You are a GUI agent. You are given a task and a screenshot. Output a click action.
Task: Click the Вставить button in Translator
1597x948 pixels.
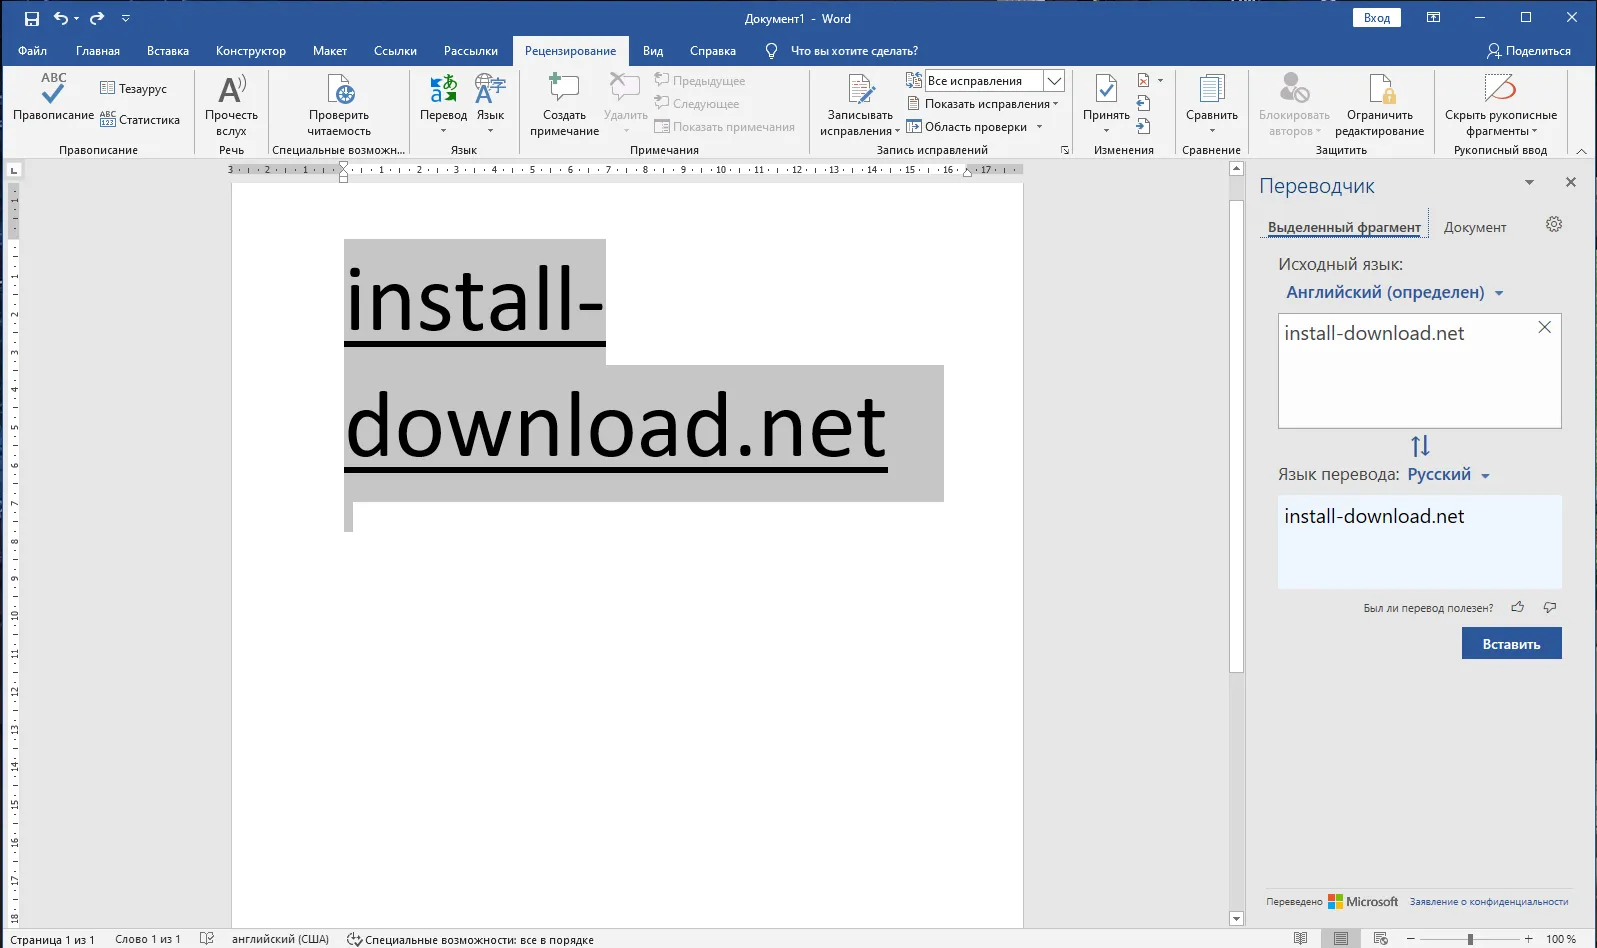click(1511, 644)
